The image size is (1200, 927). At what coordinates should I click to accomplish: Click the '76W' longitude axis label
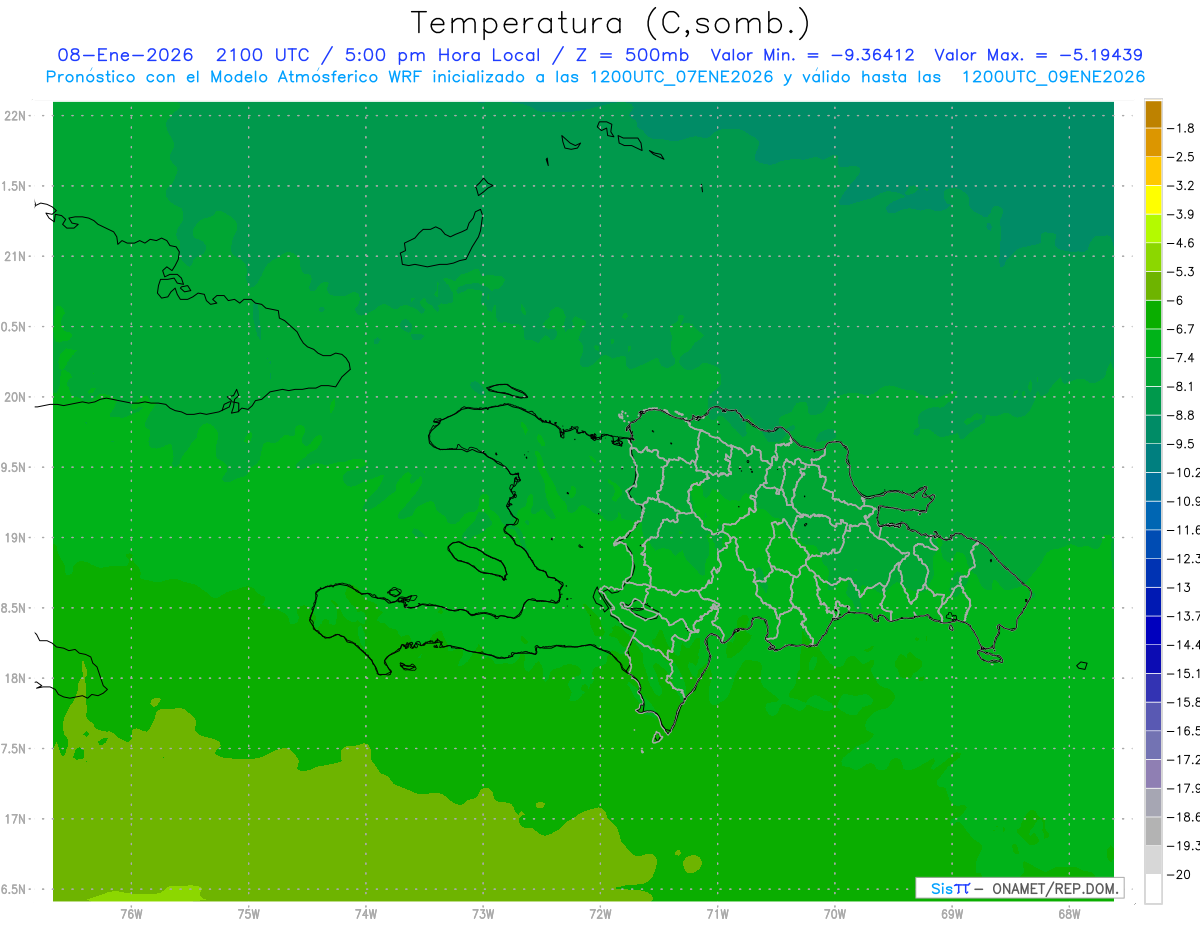pos(131,914)
